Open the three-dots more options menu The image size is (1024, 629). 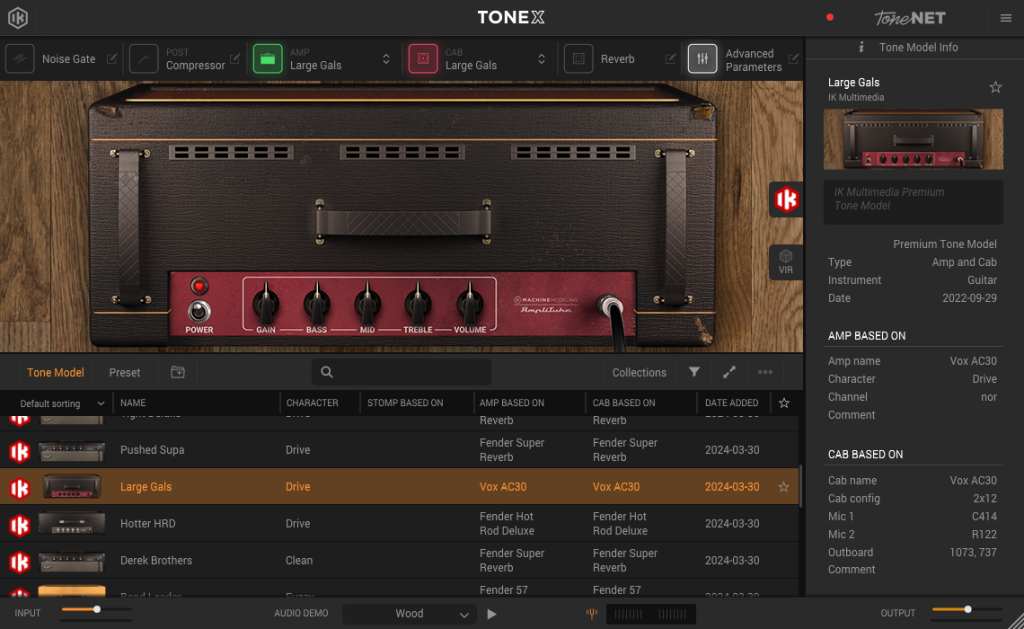[765, 372]
